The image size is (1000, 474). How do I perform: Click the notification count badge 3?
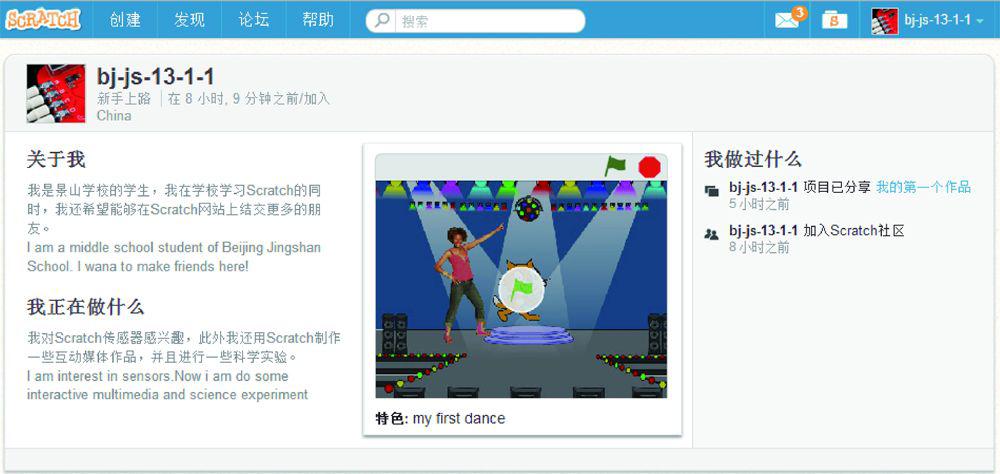pos(798,13)
